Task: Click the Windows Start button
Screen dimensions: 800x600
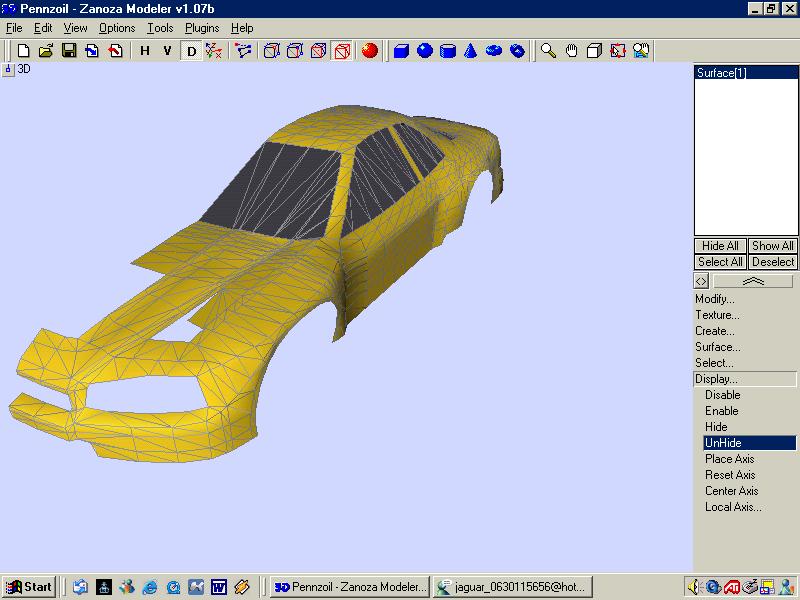Action: (x=29, y=587)
